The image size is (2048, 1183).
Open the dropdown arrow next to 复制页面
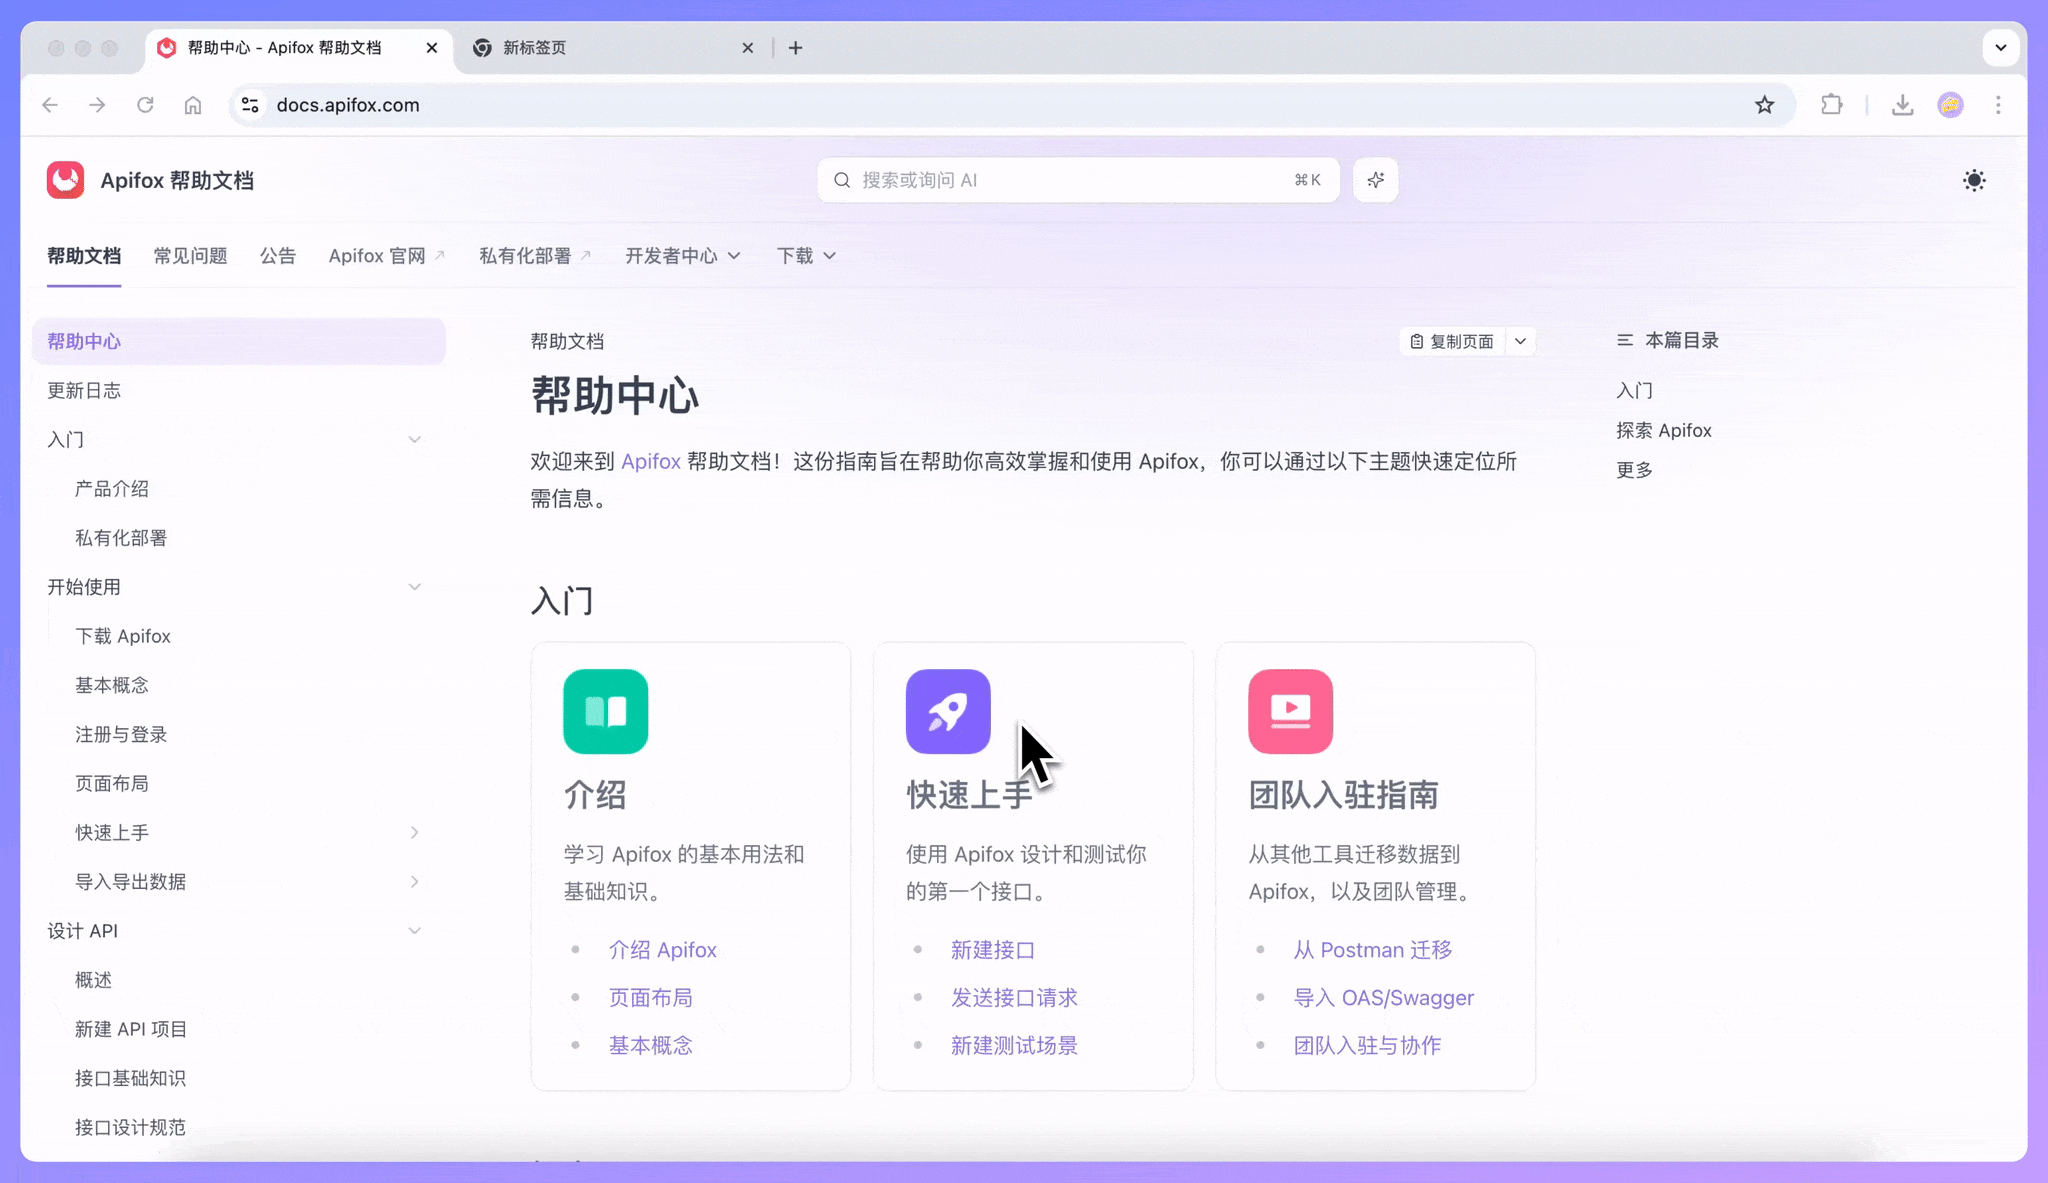(1520, 341)
